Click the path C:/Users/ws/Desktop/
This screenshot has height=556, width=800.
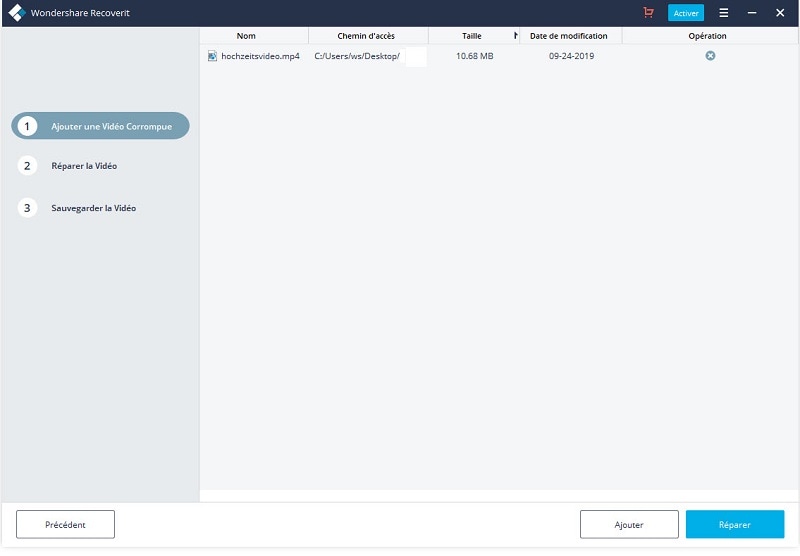click(x=357, y=56)
